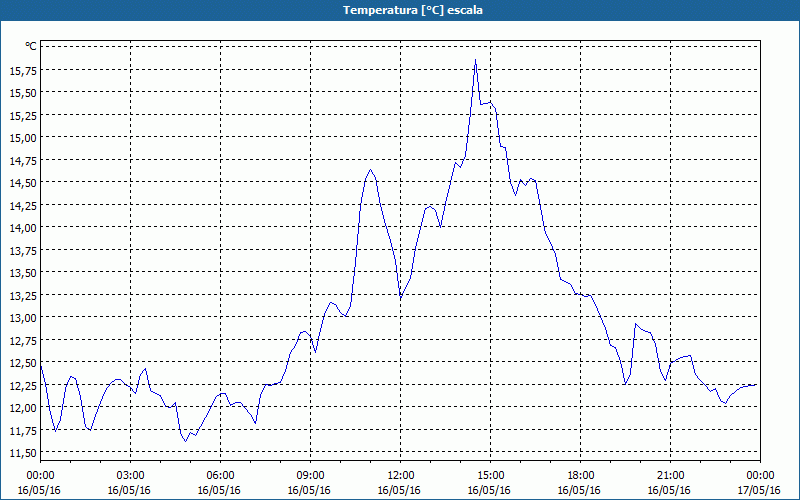Click the 12,50 y-axis label

click(23, 362)
